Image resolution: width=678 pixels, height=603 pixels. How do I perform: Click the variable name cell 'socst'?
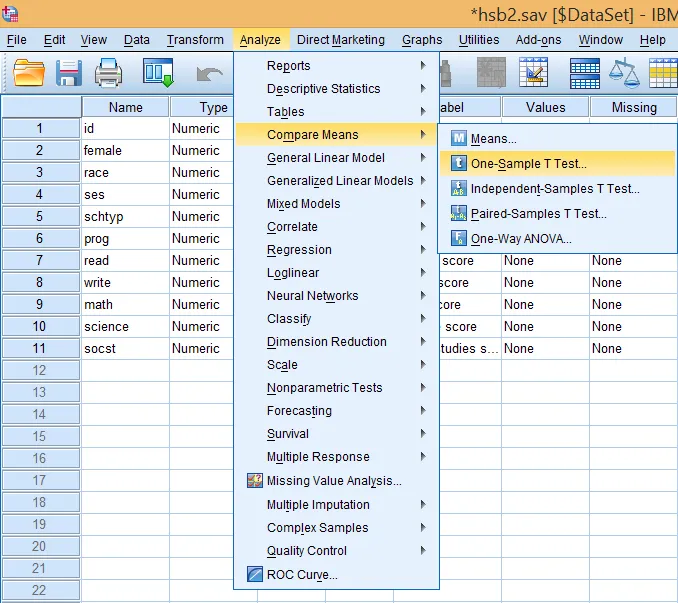point(125,348)
